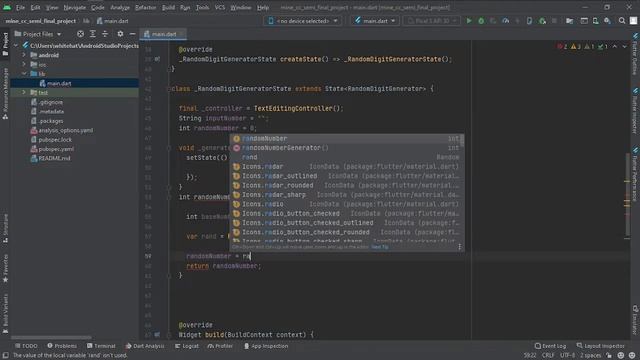Viewport: 640px width, 360px height.
Task: Expand the test folder
Action: tap(24, 93)
